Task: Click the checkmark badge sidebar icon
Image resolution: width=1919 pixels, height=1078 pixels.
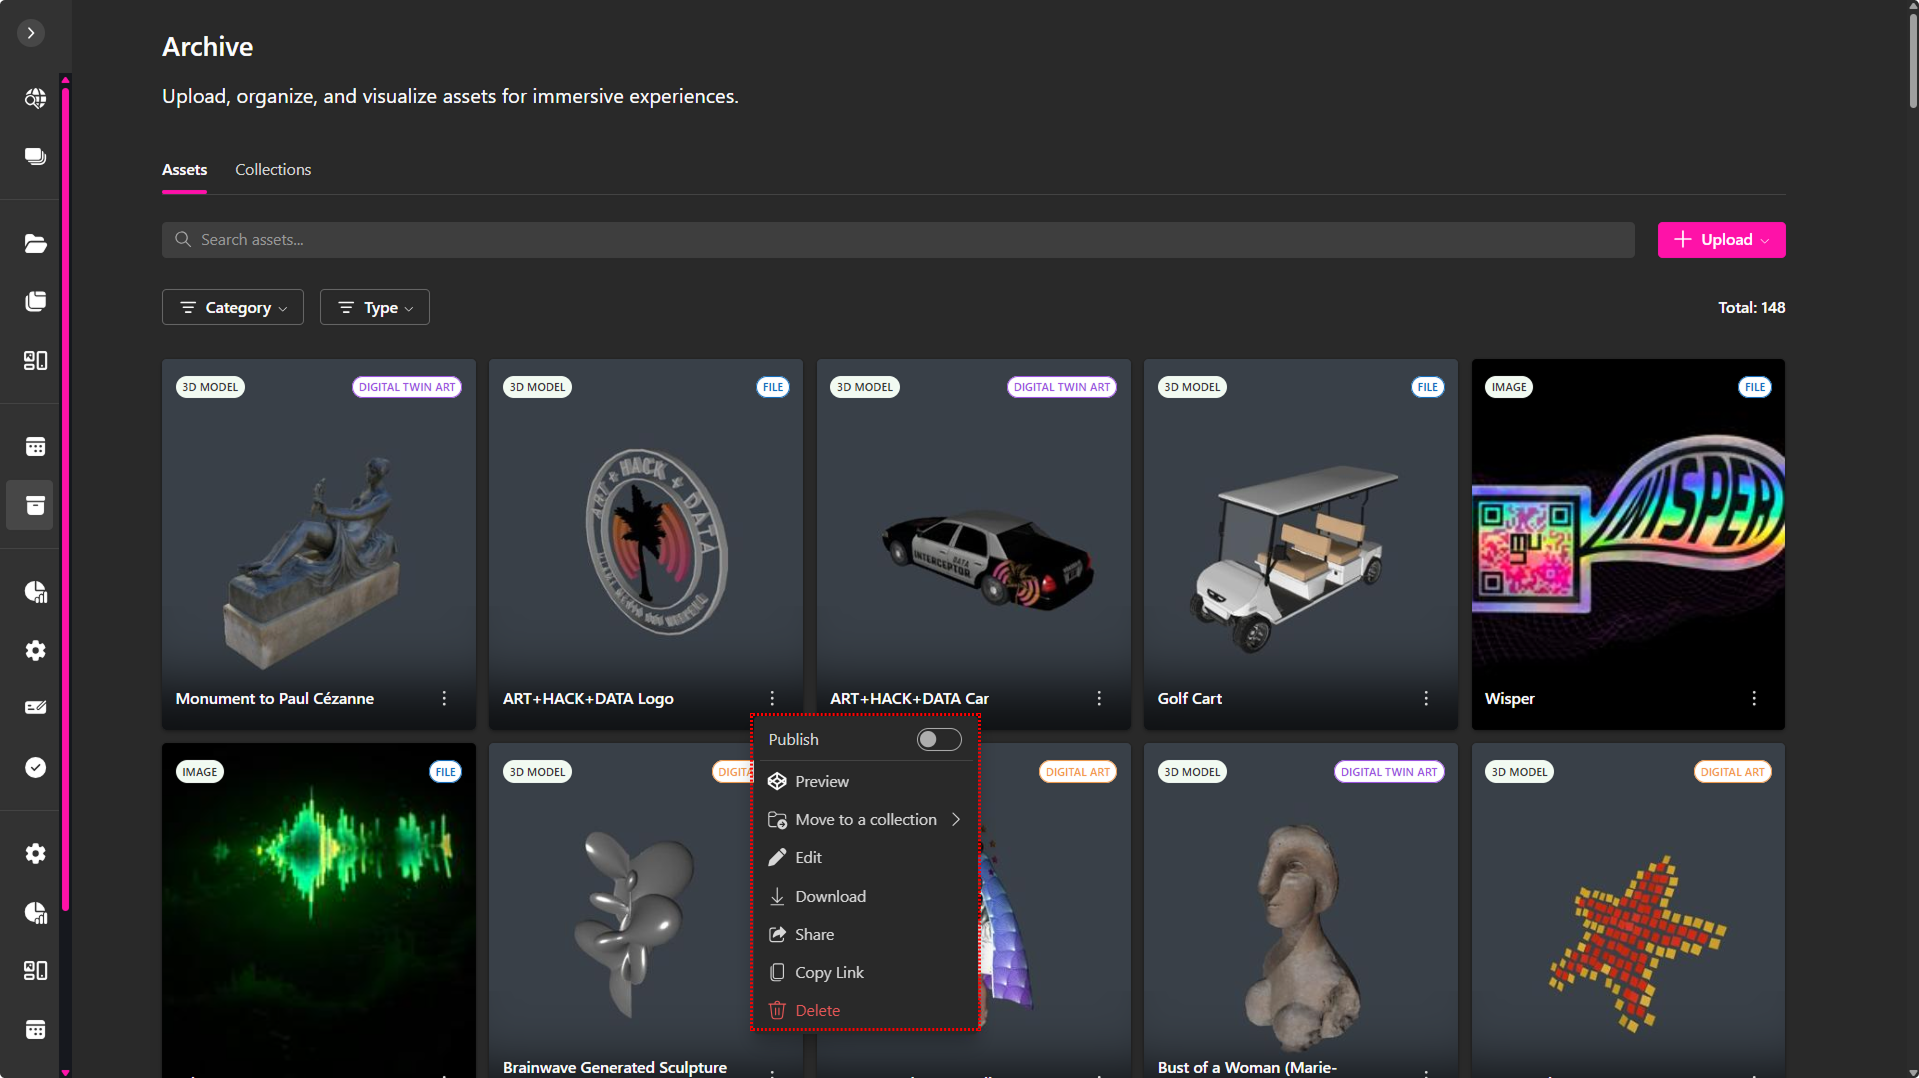Action: [x=35, y=767]
